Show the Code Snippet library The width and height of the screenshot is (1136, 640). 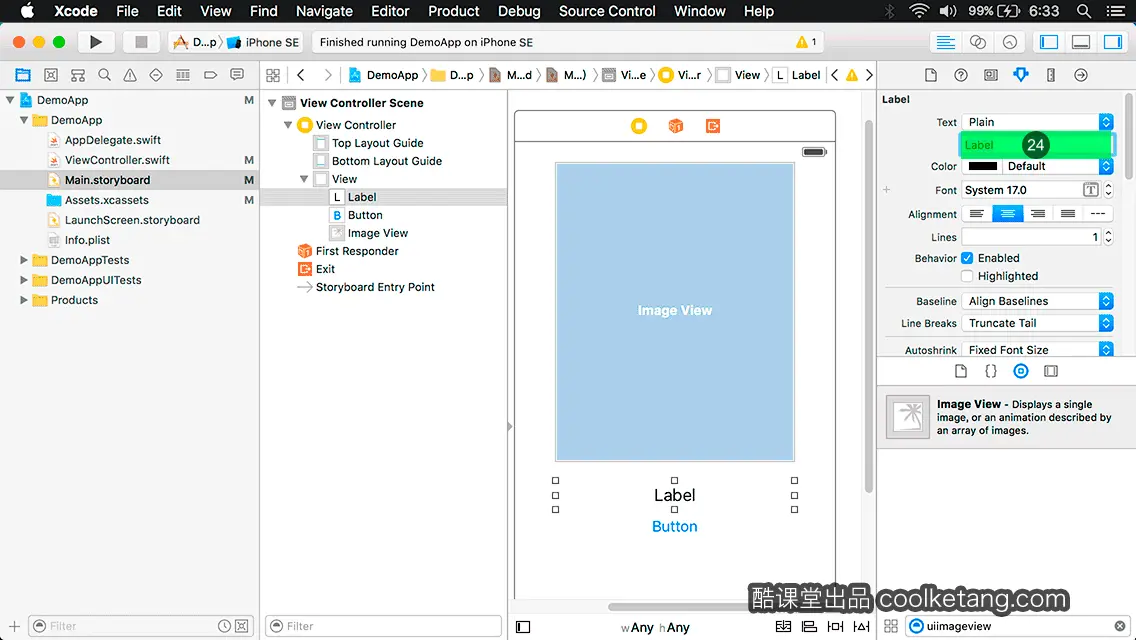[990, 371]
